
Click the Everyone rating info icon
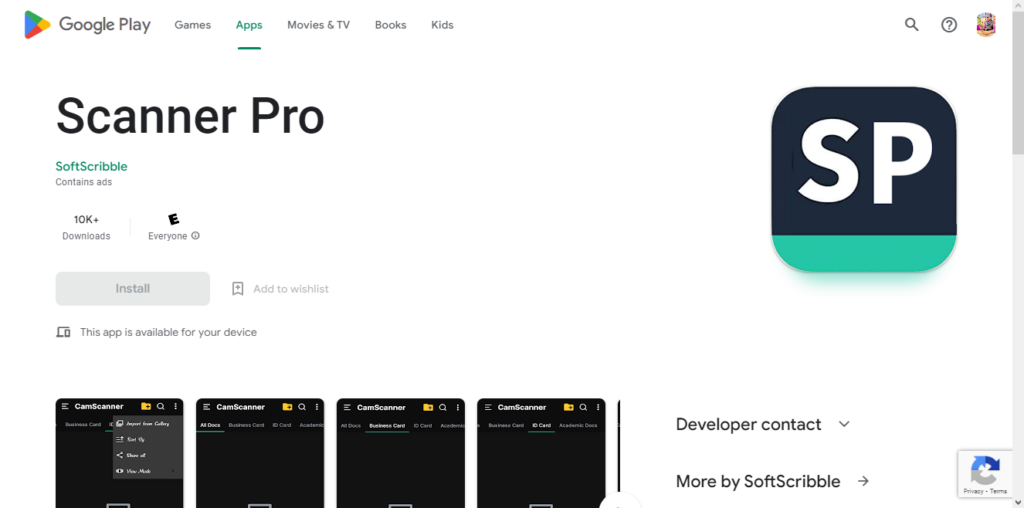[x=195, y=236]
